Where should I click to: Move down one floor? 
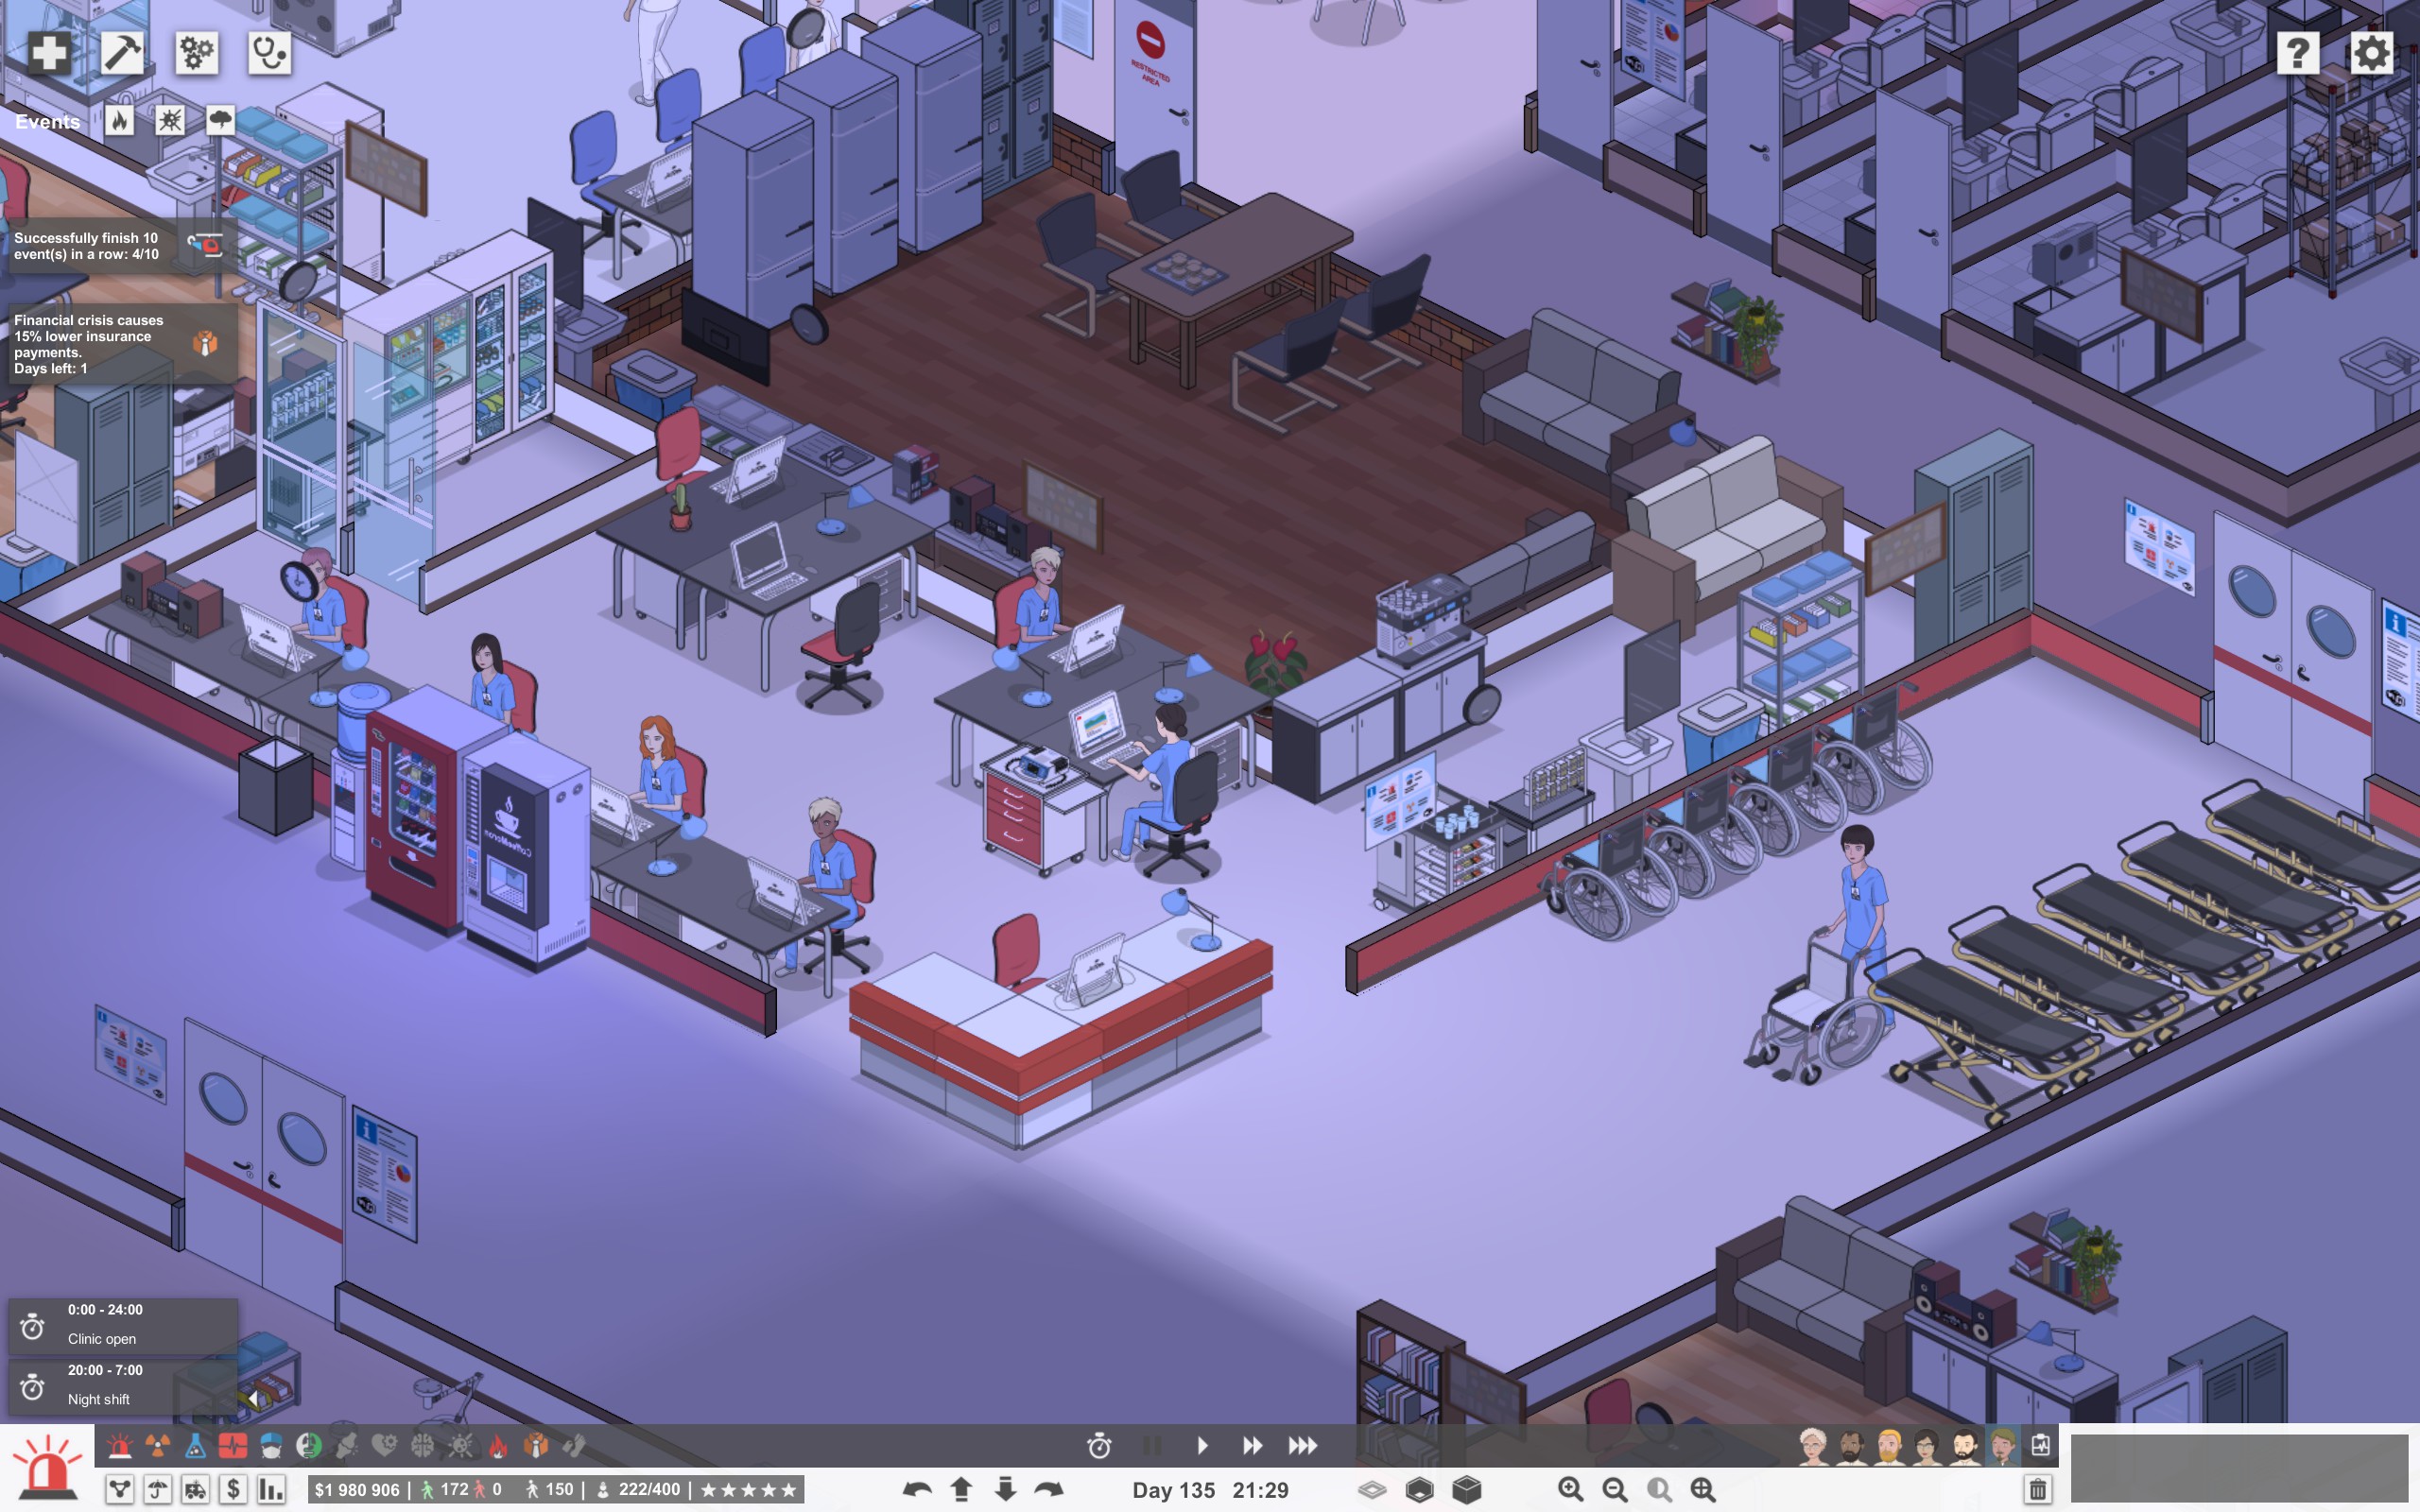pyautogui.click(x=1005, y=1490)
